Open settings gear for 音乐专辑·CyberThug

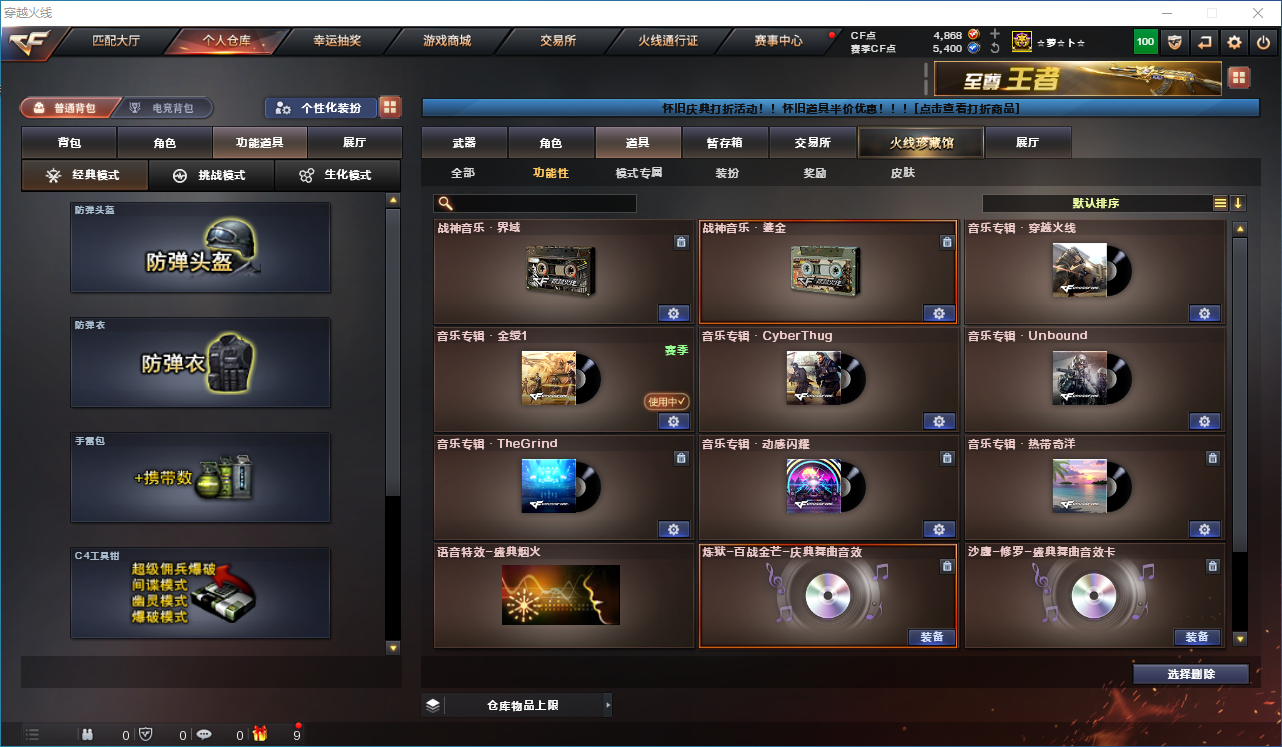pos(939,421)
